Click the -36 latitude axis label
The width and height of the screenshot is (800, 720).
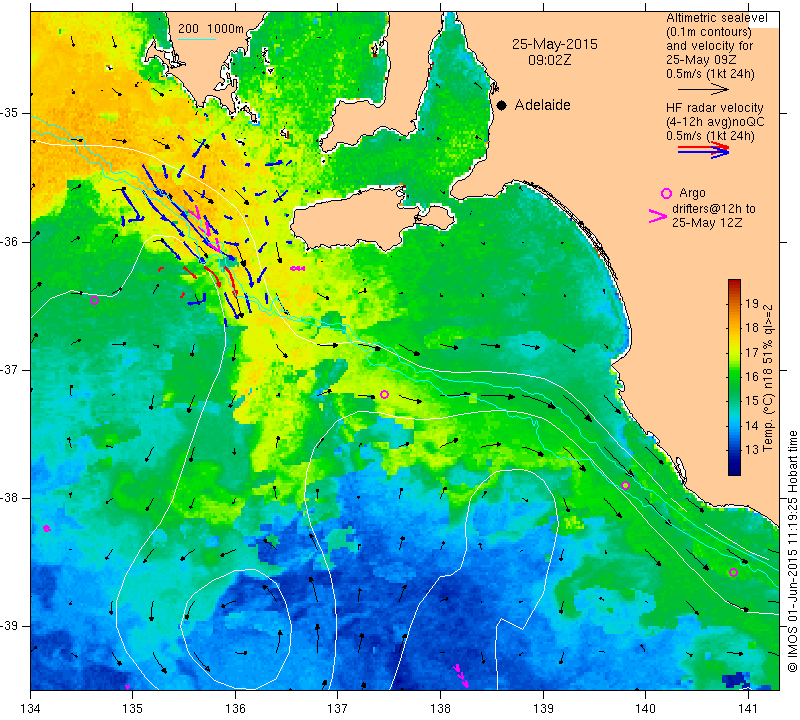tap(9, 241)
